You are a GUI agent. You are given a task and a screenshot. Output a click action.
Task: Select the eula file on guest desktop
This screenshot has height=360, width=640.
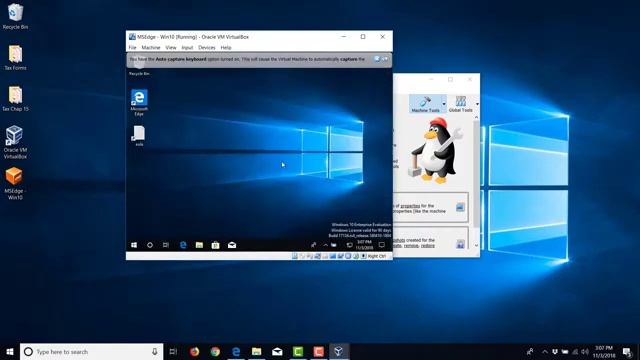(x=139, y=136)
